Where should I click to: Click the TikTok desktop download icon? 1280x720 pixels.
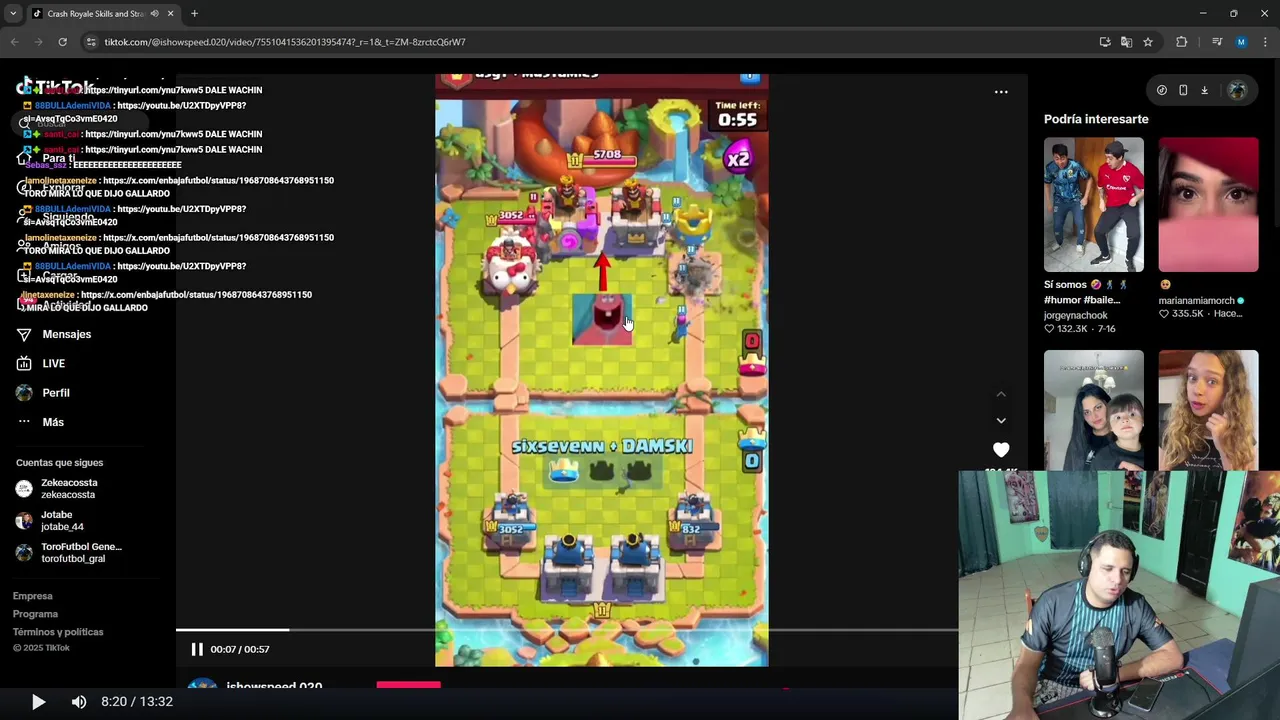1204,90
